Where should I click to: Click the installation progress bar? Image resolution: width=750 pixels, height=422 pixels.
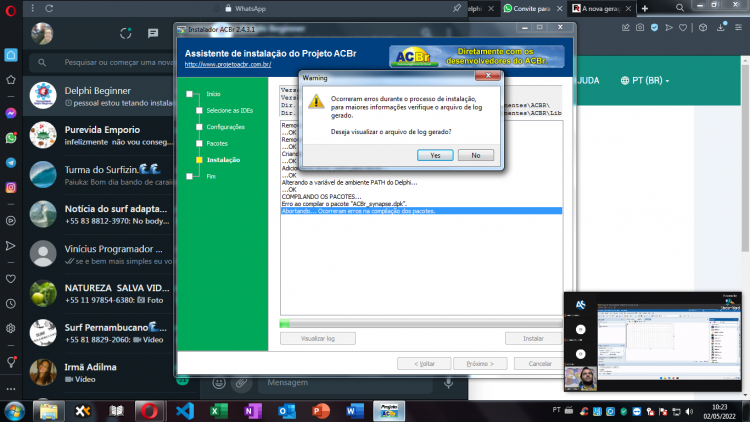pos(421,324)
